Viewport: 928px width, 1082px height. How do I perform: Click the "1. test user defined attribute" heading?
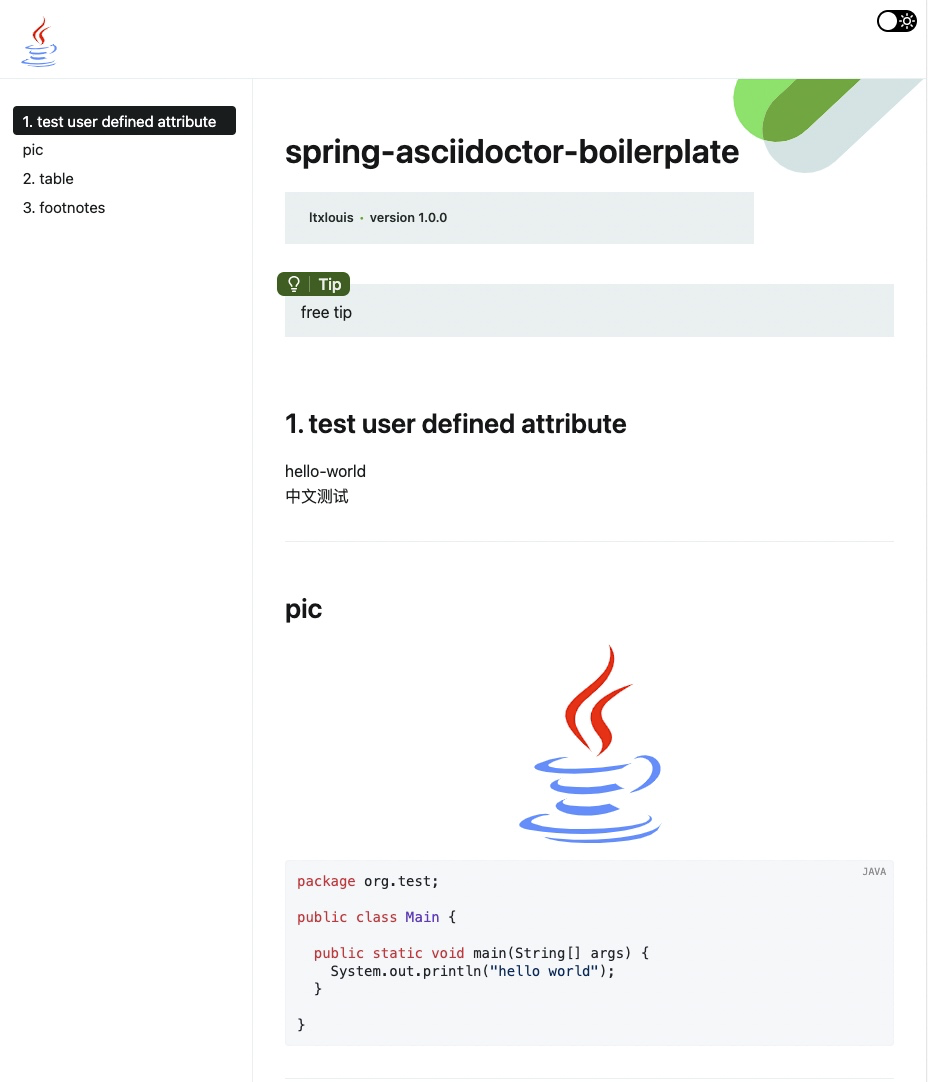pyautogui.click(x=456, y=424)
